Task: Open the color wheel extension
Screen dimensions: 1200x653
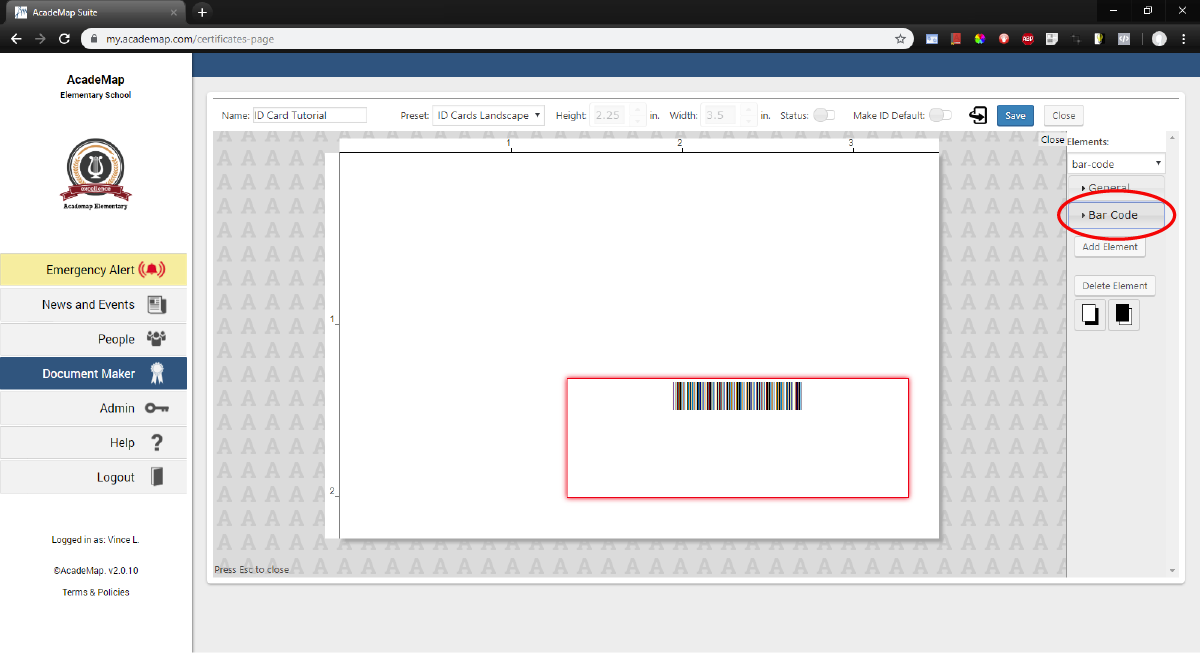Action: 980,39
